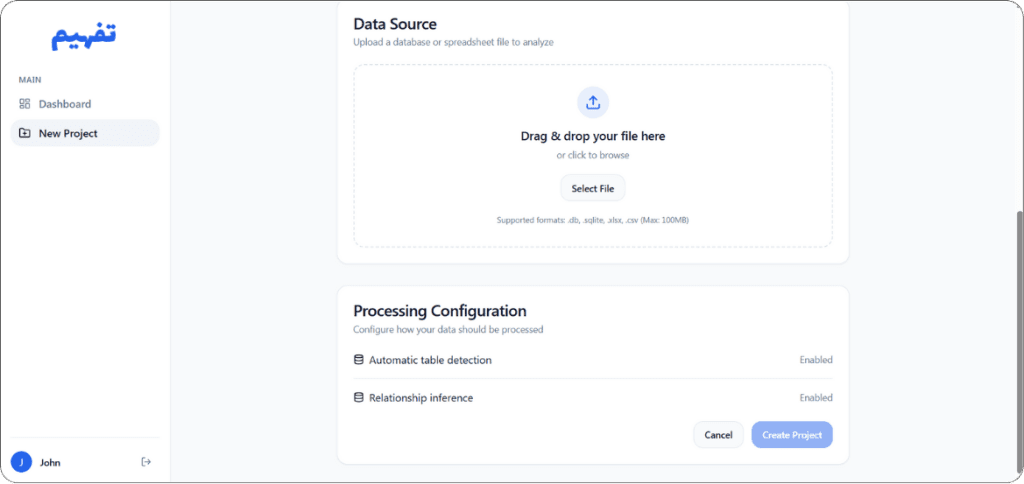
Task: Click the Create Project button
Action: (792, 435)
